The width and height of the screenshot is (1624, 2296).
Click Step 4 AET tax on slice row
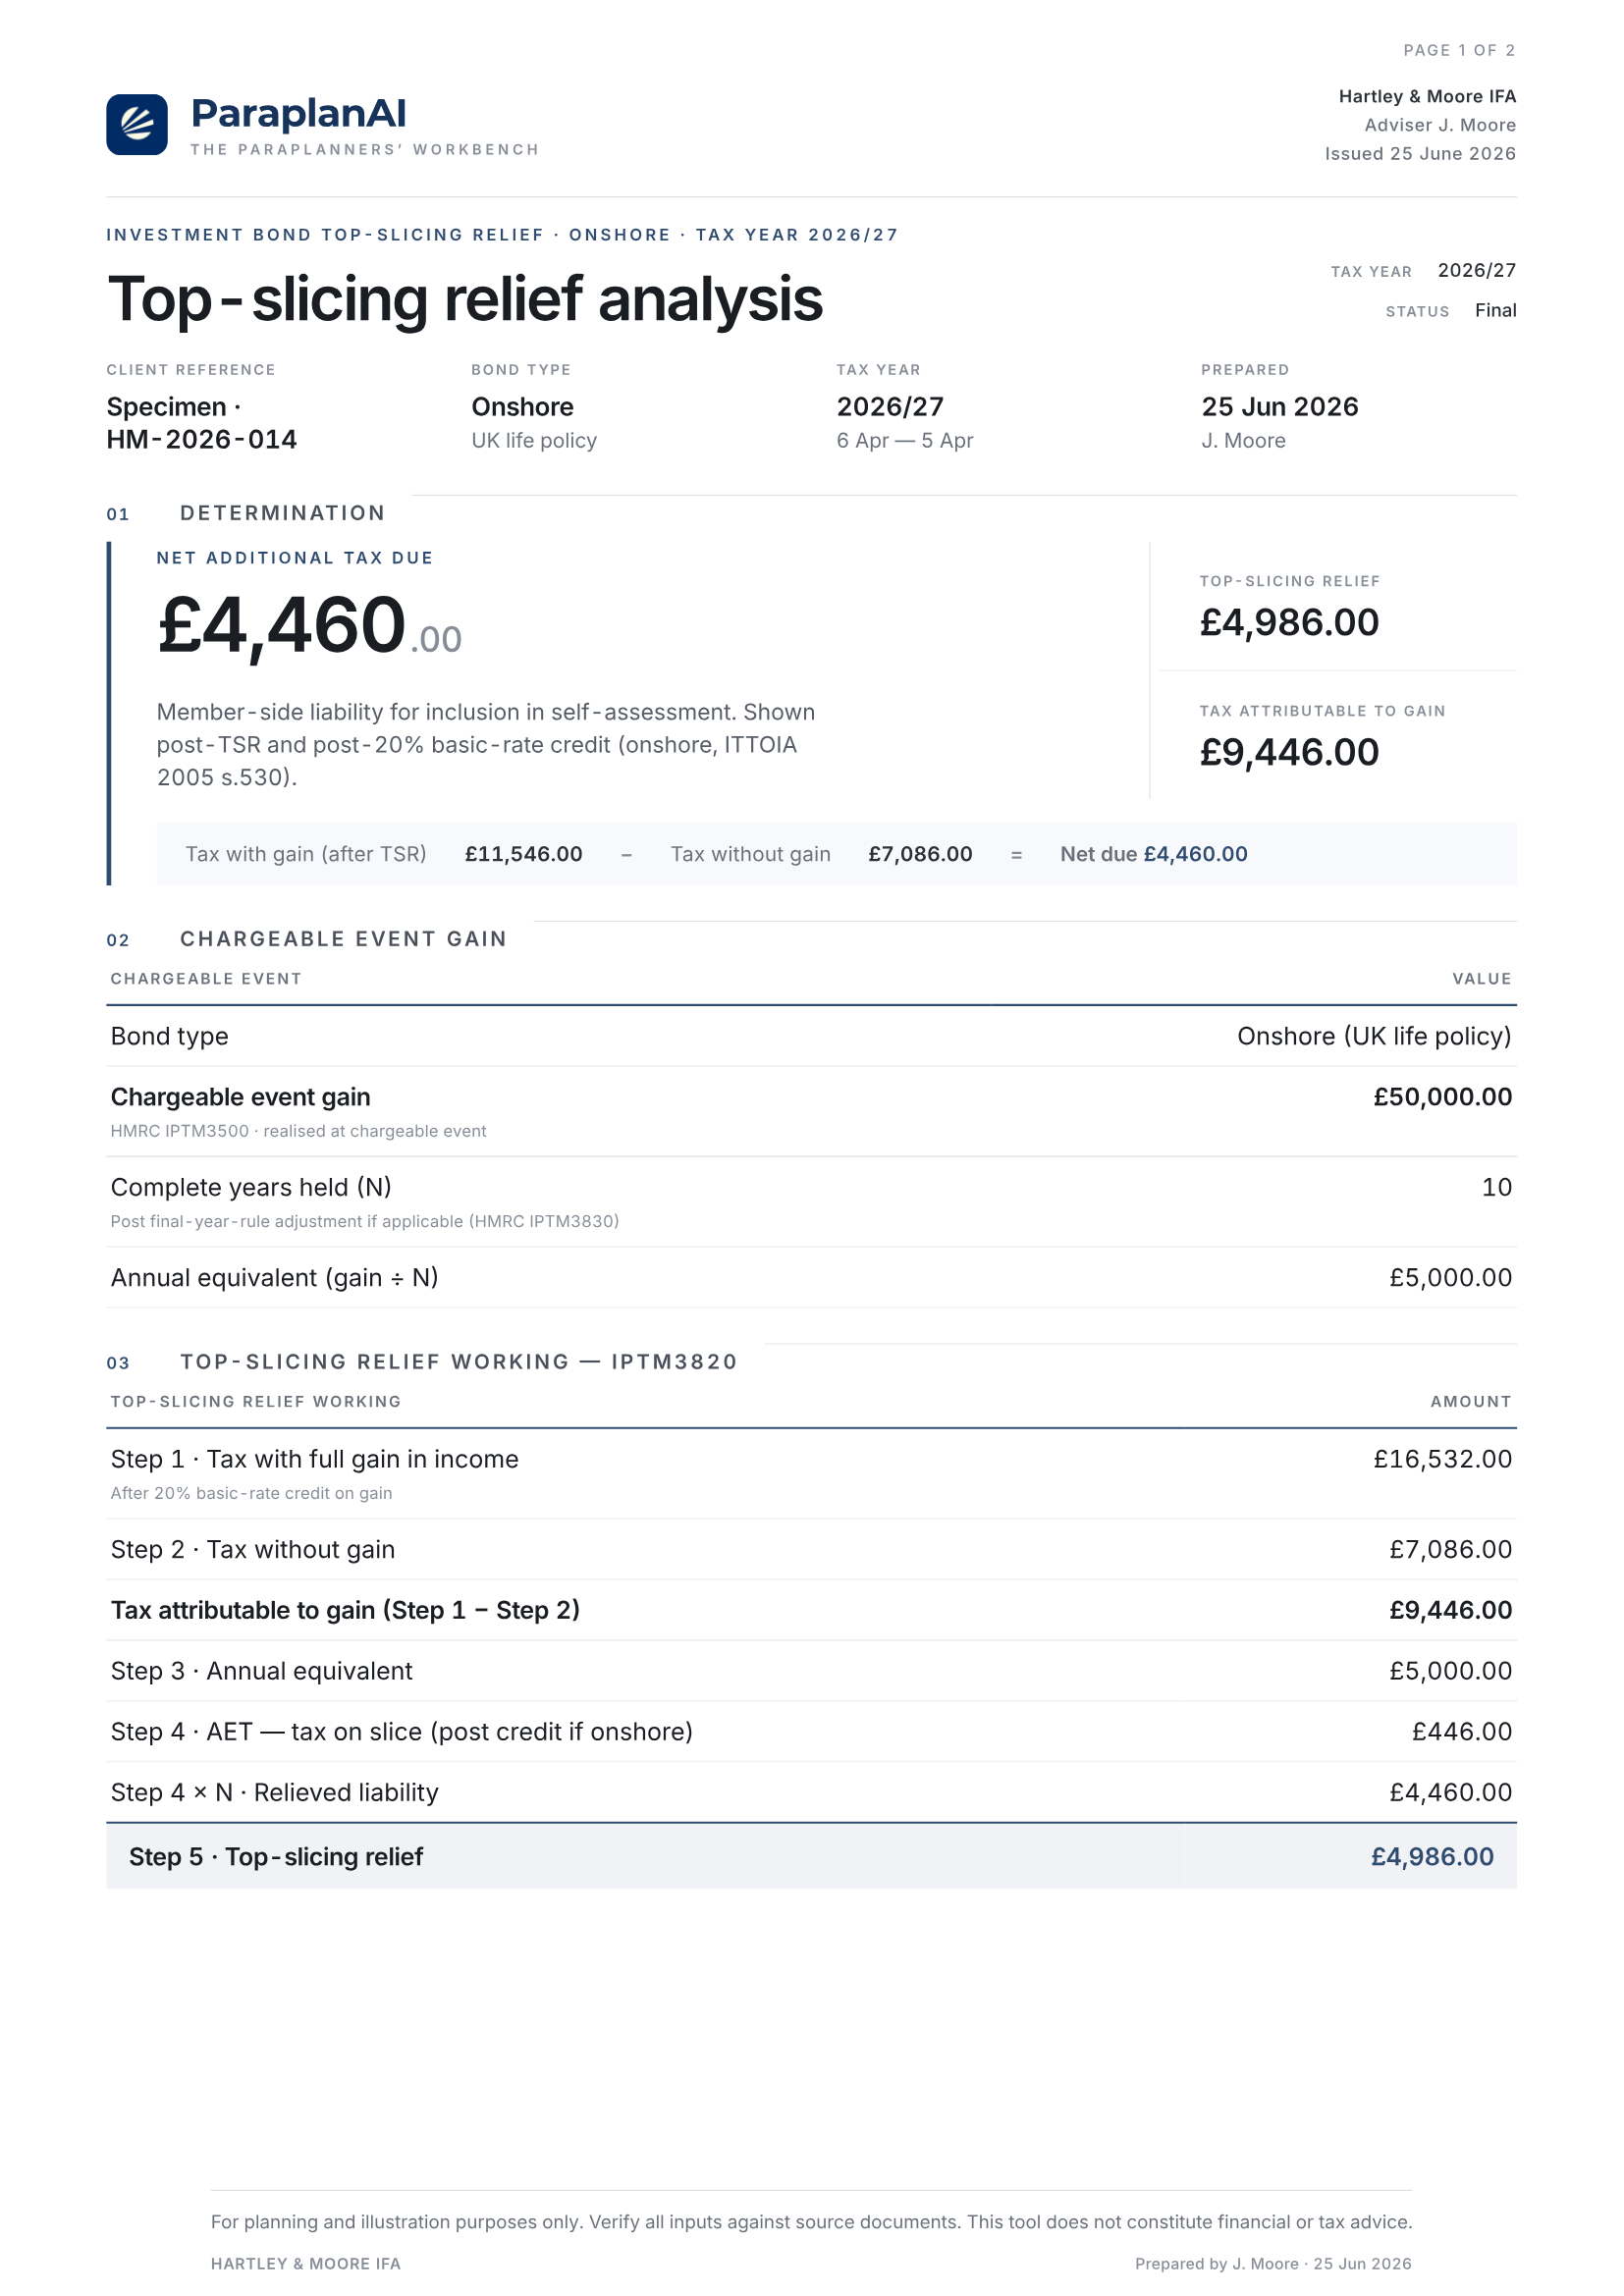(811, 1732)
